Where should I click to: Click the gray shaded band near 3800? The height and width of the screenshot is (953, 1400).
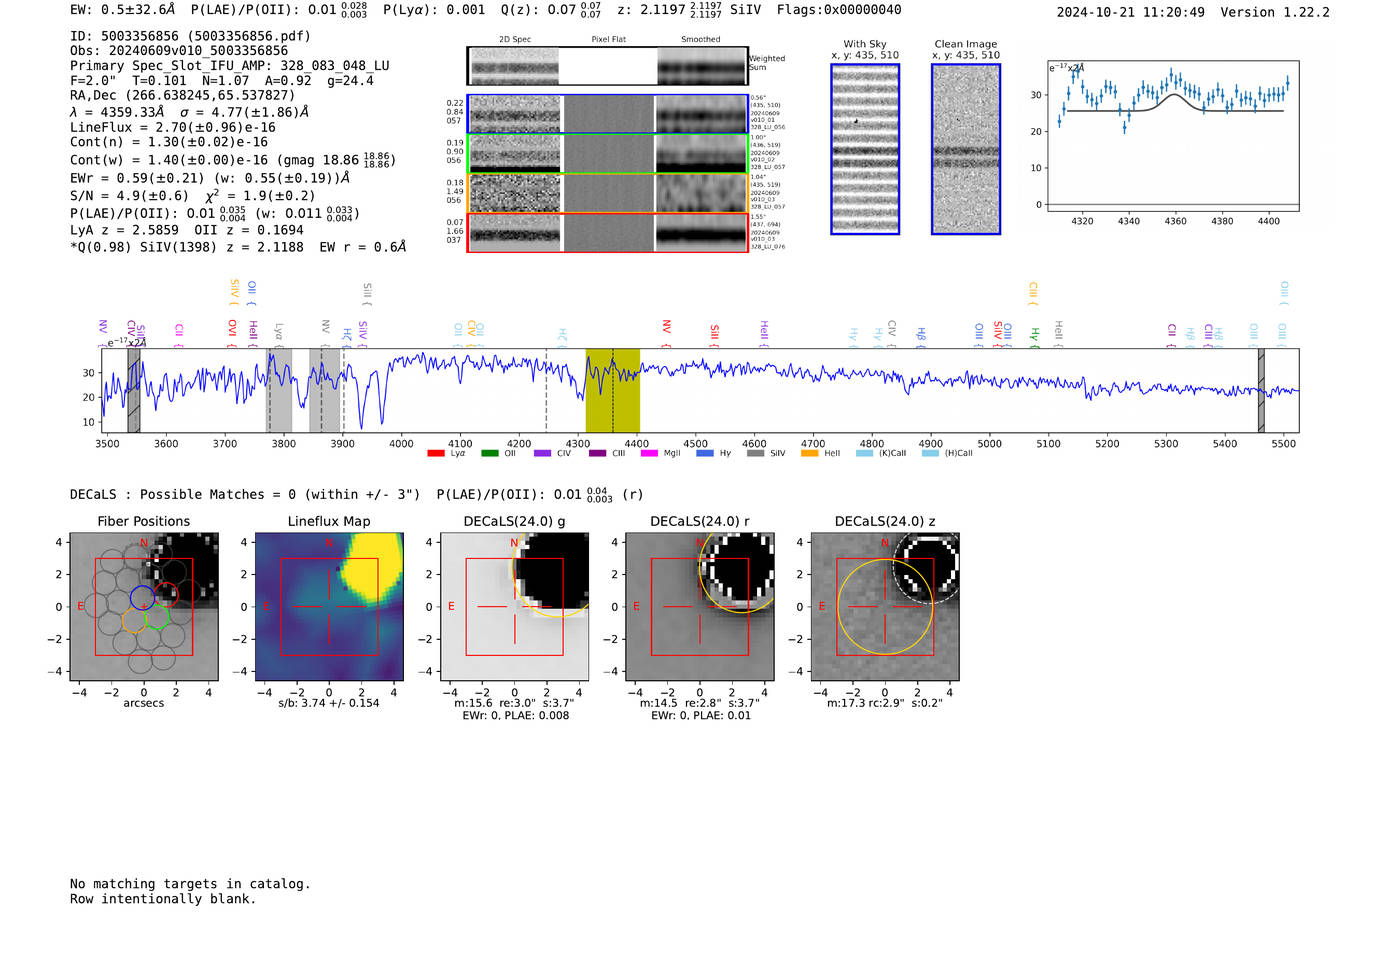[x=279, y=390]
